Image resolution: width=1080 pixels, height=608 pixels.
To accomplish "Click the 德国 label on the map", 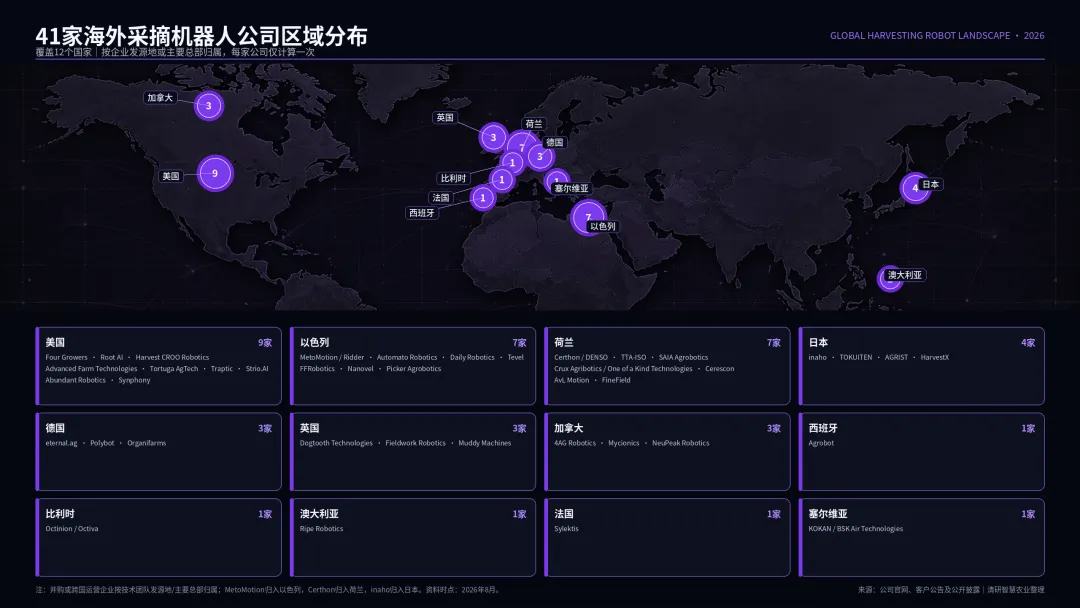I will tap(554, 143).
